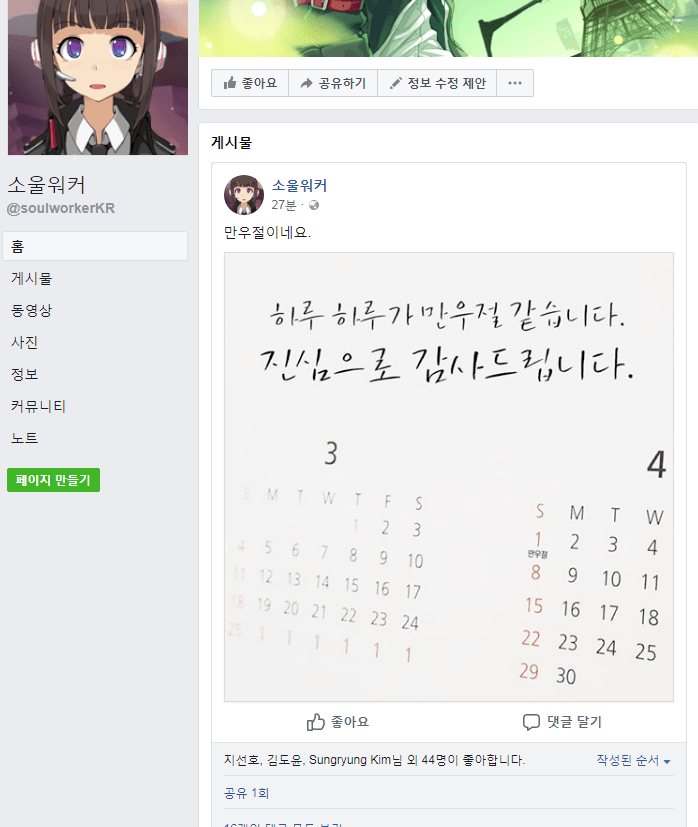Screen dimensions: 698x827
Task: Open the 동영상 sidebar section
Action: (32, 310)
